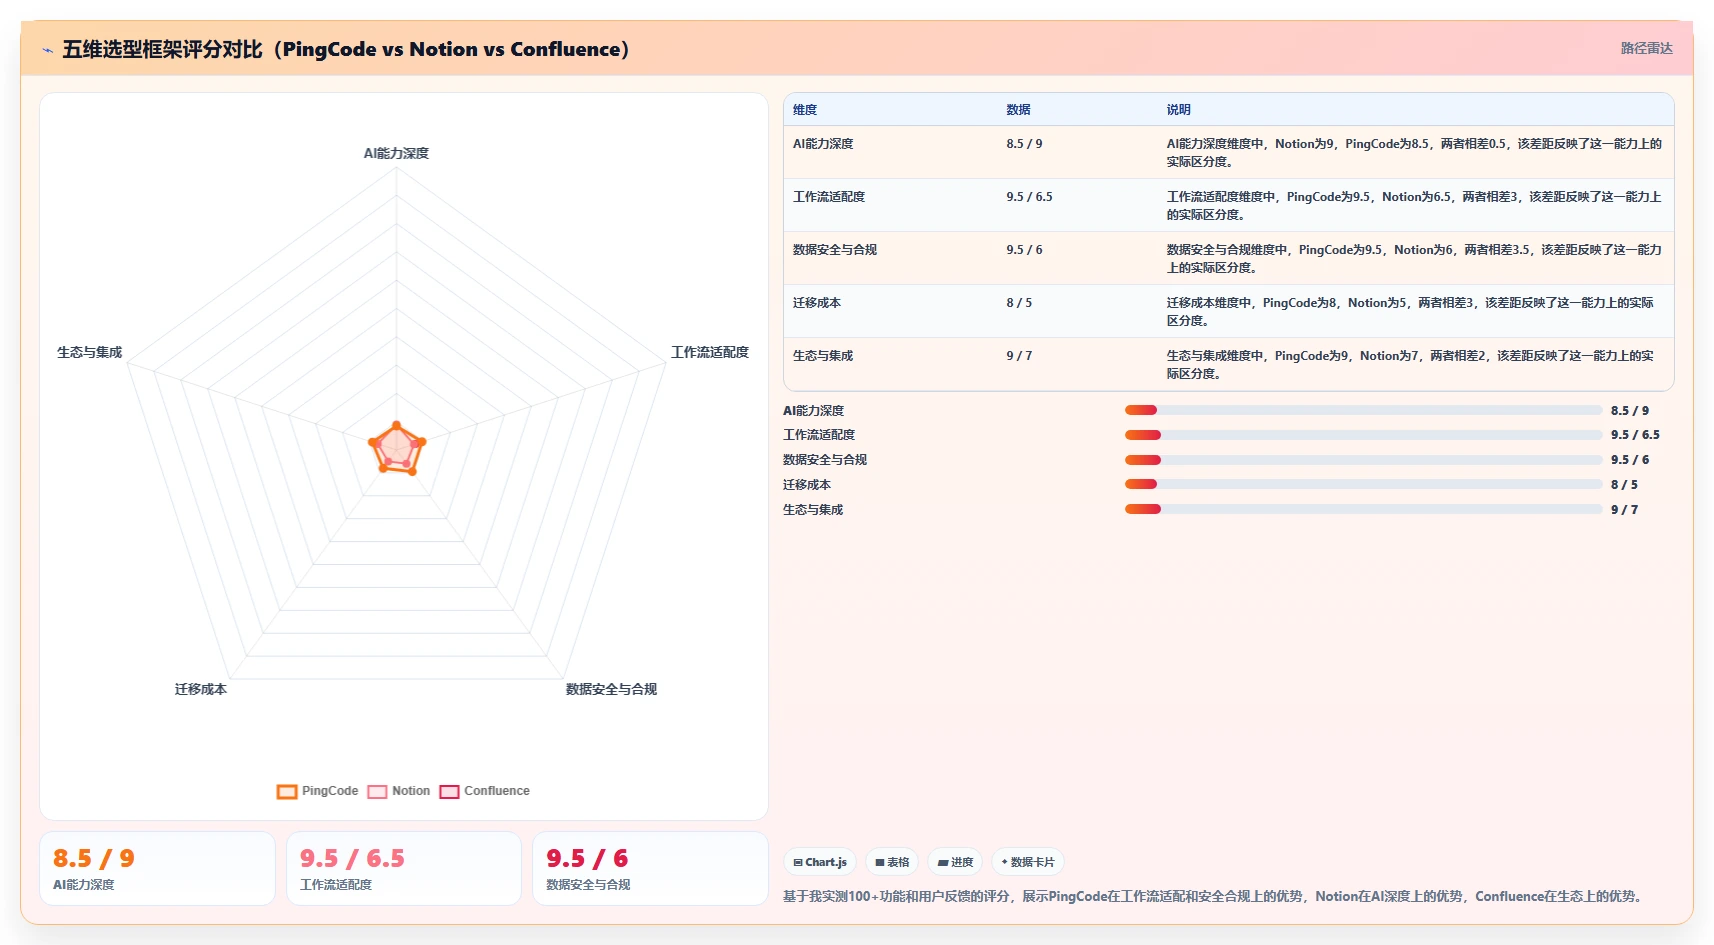This screenshot has height=945, width=1714.
Task: Click the AI能力深度 progress bar
Action: pyautogui.click(x=1363, y=410)
